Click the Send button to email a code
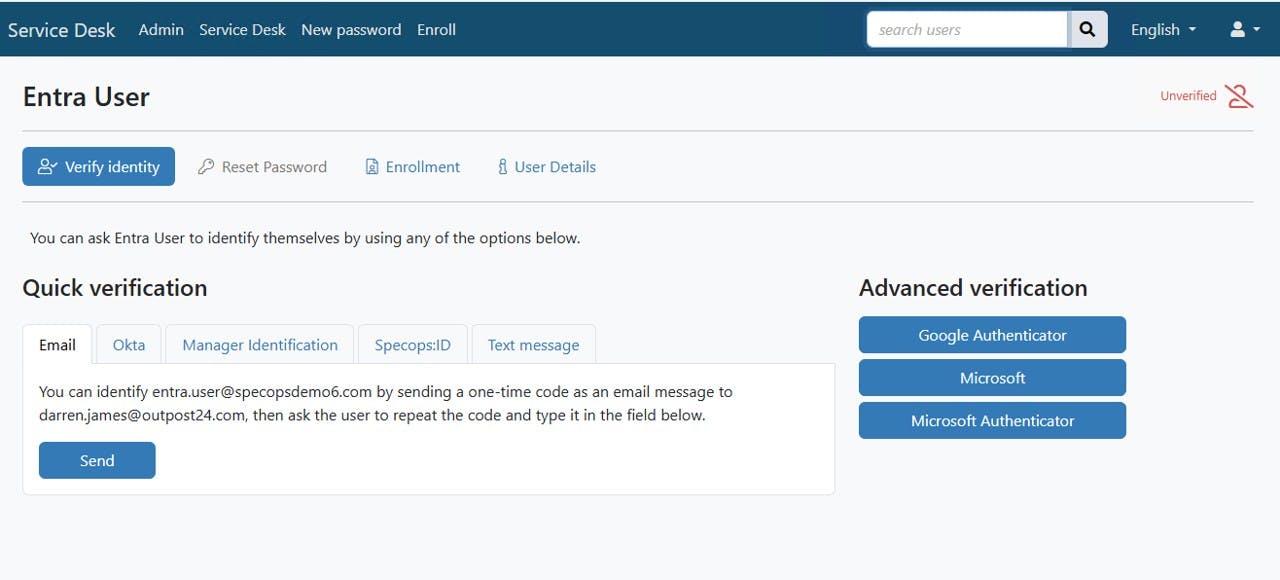The height and width of the screenshot is (580, 1280). click(97, 460)
